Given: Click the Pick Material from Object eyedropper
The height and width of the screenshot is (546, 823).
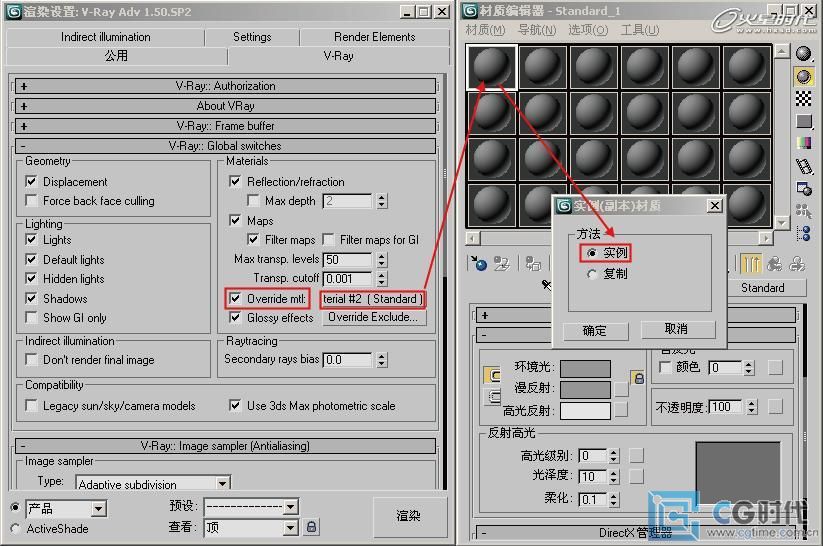Looking at the screenshot, I should pyautogui.click(x=546, y=286).
